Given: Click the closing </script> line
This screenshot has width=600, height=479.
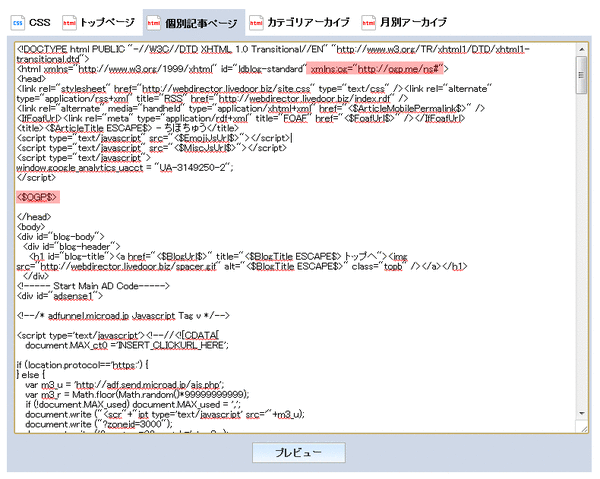Looking at the screenshot, I should coord(36,178).
